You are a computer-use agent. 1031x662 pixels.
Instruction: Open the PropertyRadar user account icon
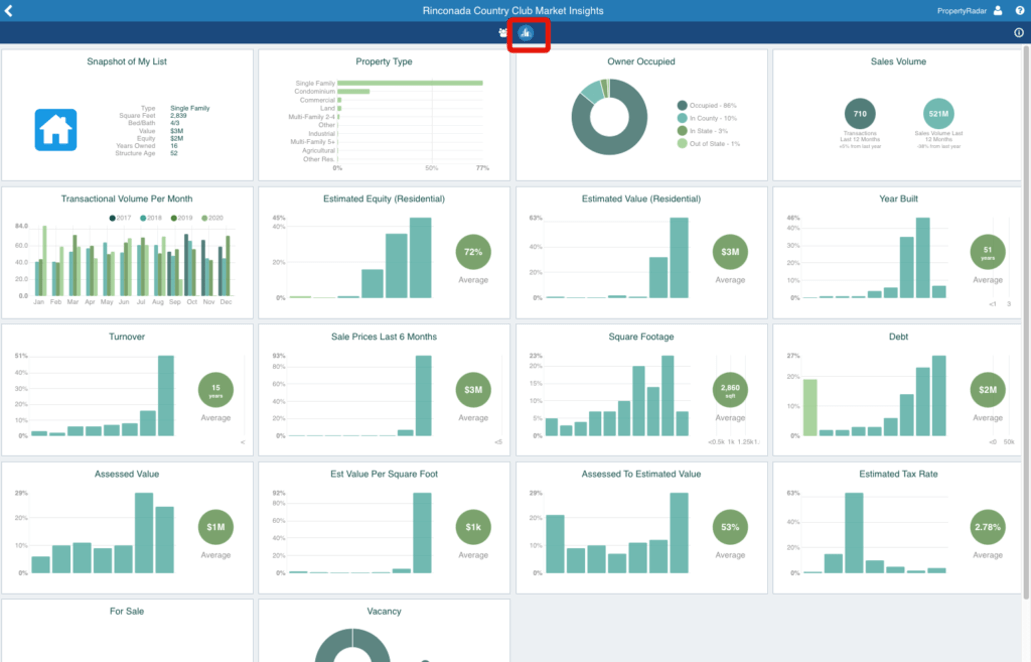point(998,11)
